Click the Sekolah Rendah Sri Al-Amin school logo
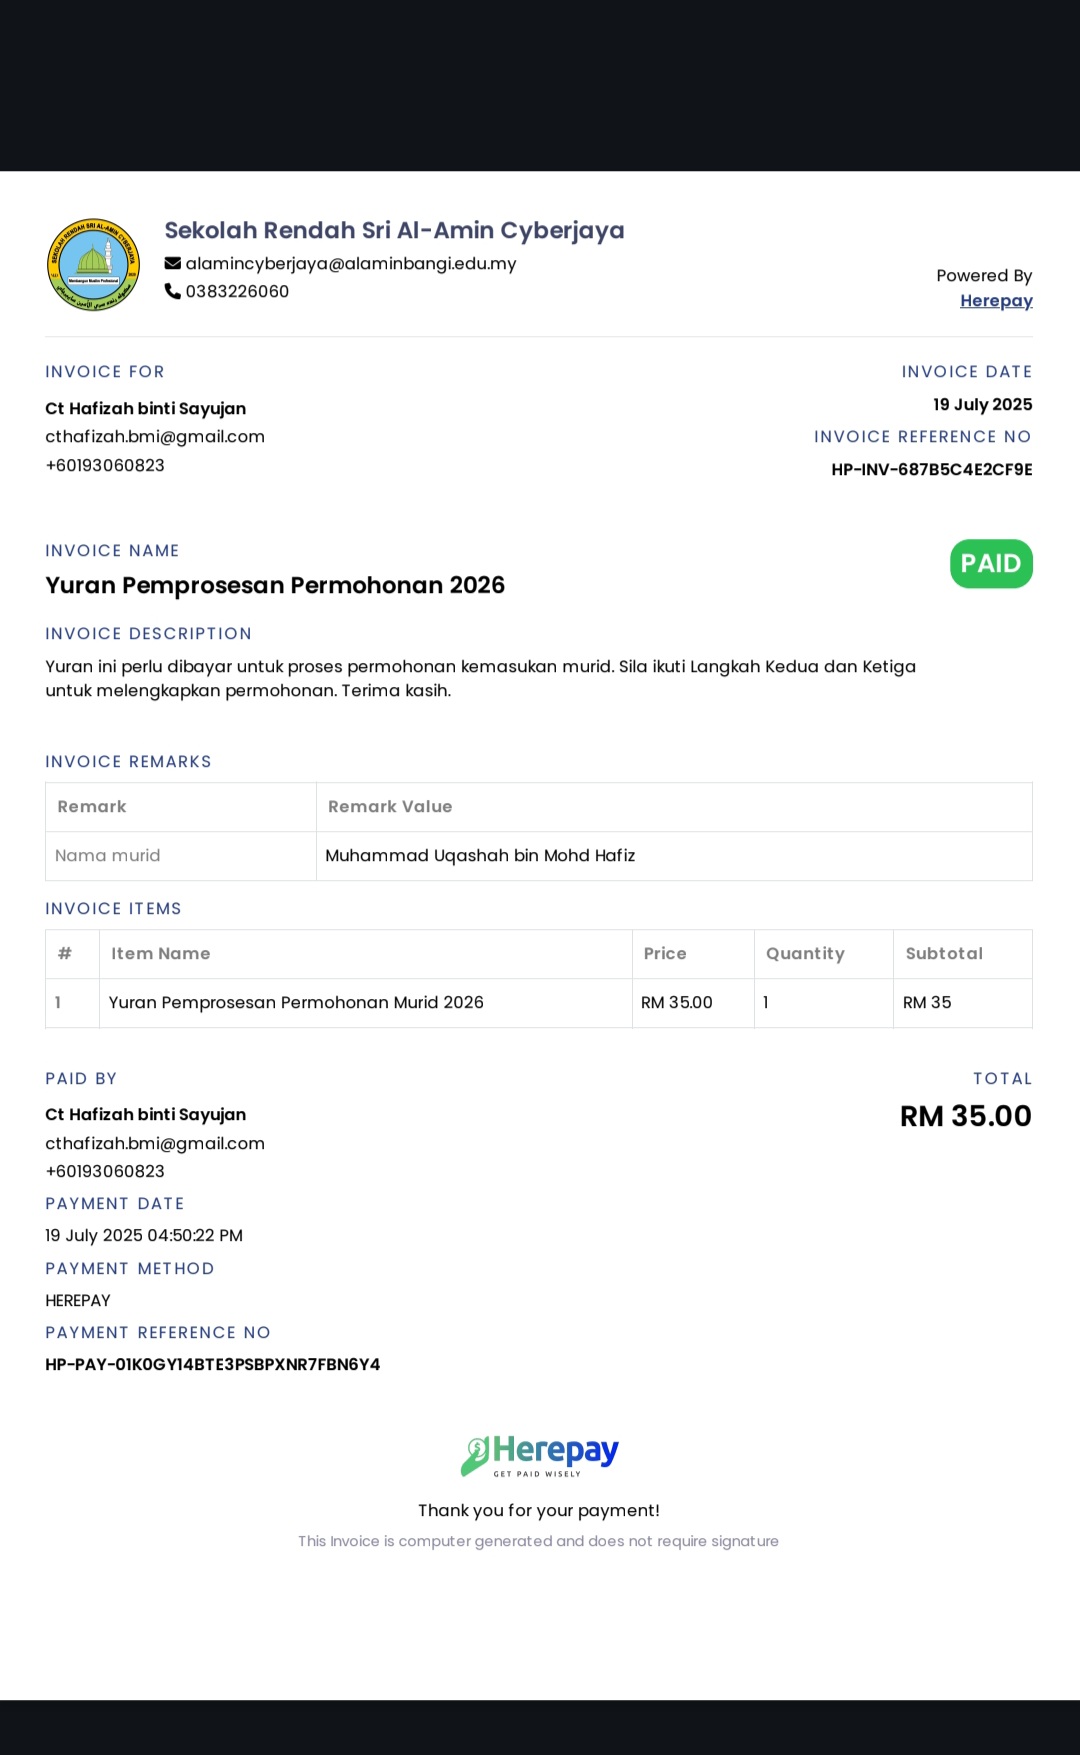 click(x=94, y=265)
